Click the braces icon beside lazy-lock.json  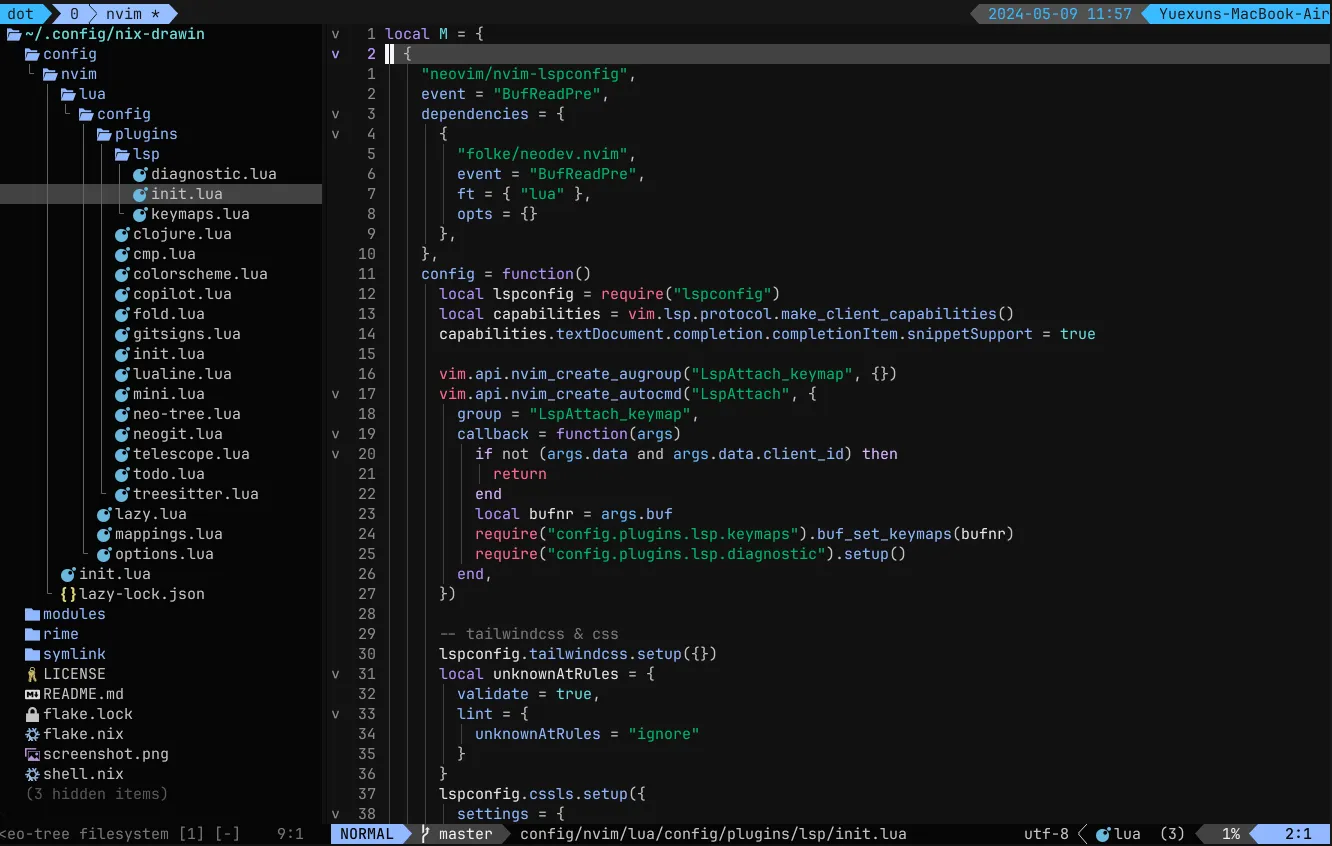tap(70, 593)
